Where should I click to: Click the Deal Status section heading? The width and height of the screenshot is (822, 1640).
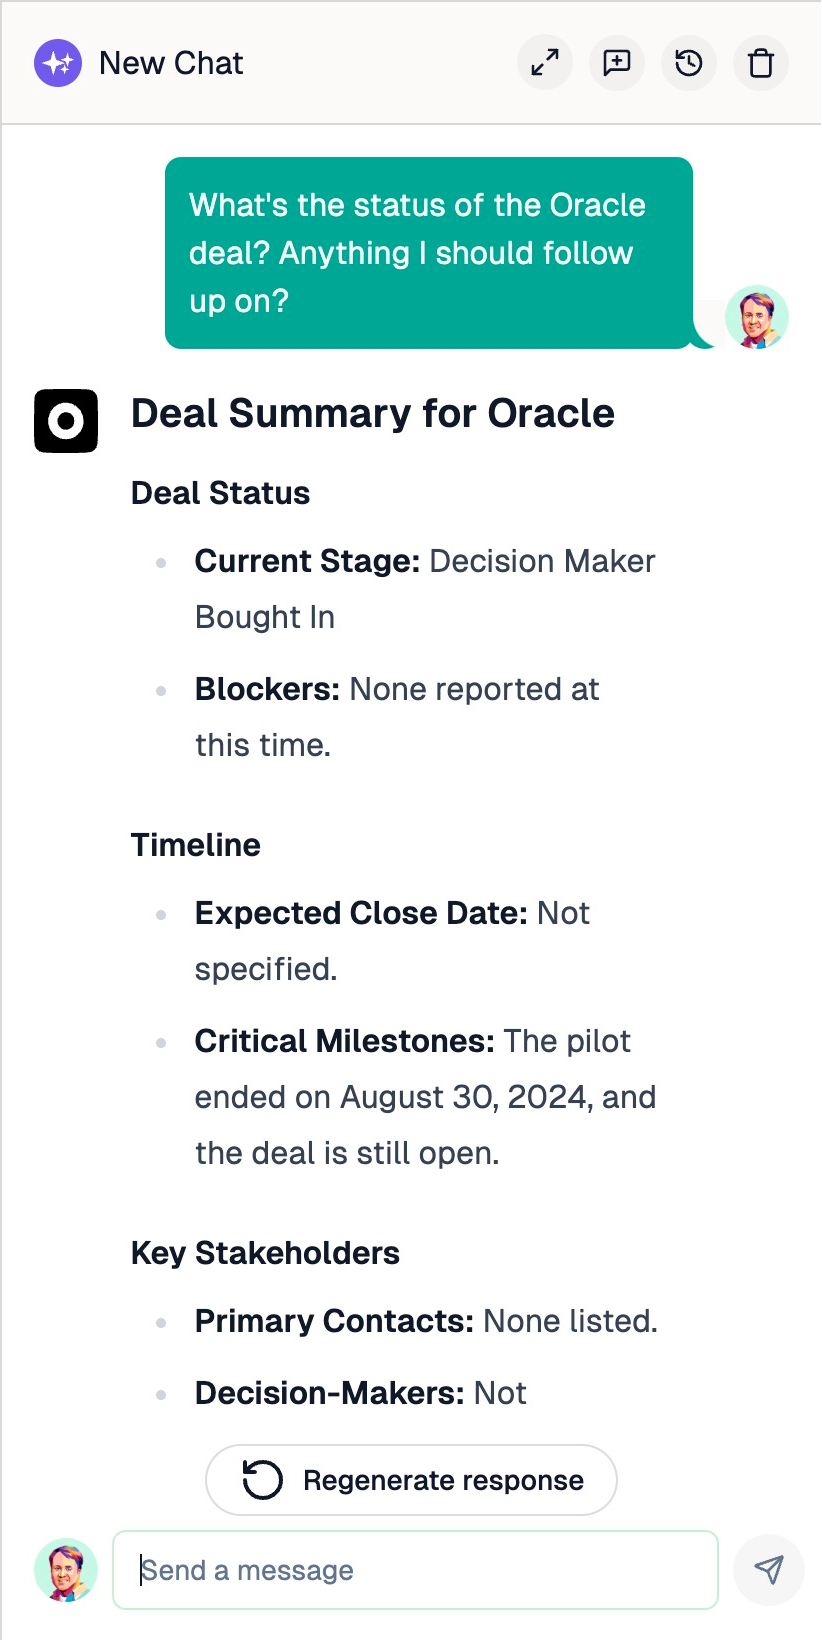(220, 493)
